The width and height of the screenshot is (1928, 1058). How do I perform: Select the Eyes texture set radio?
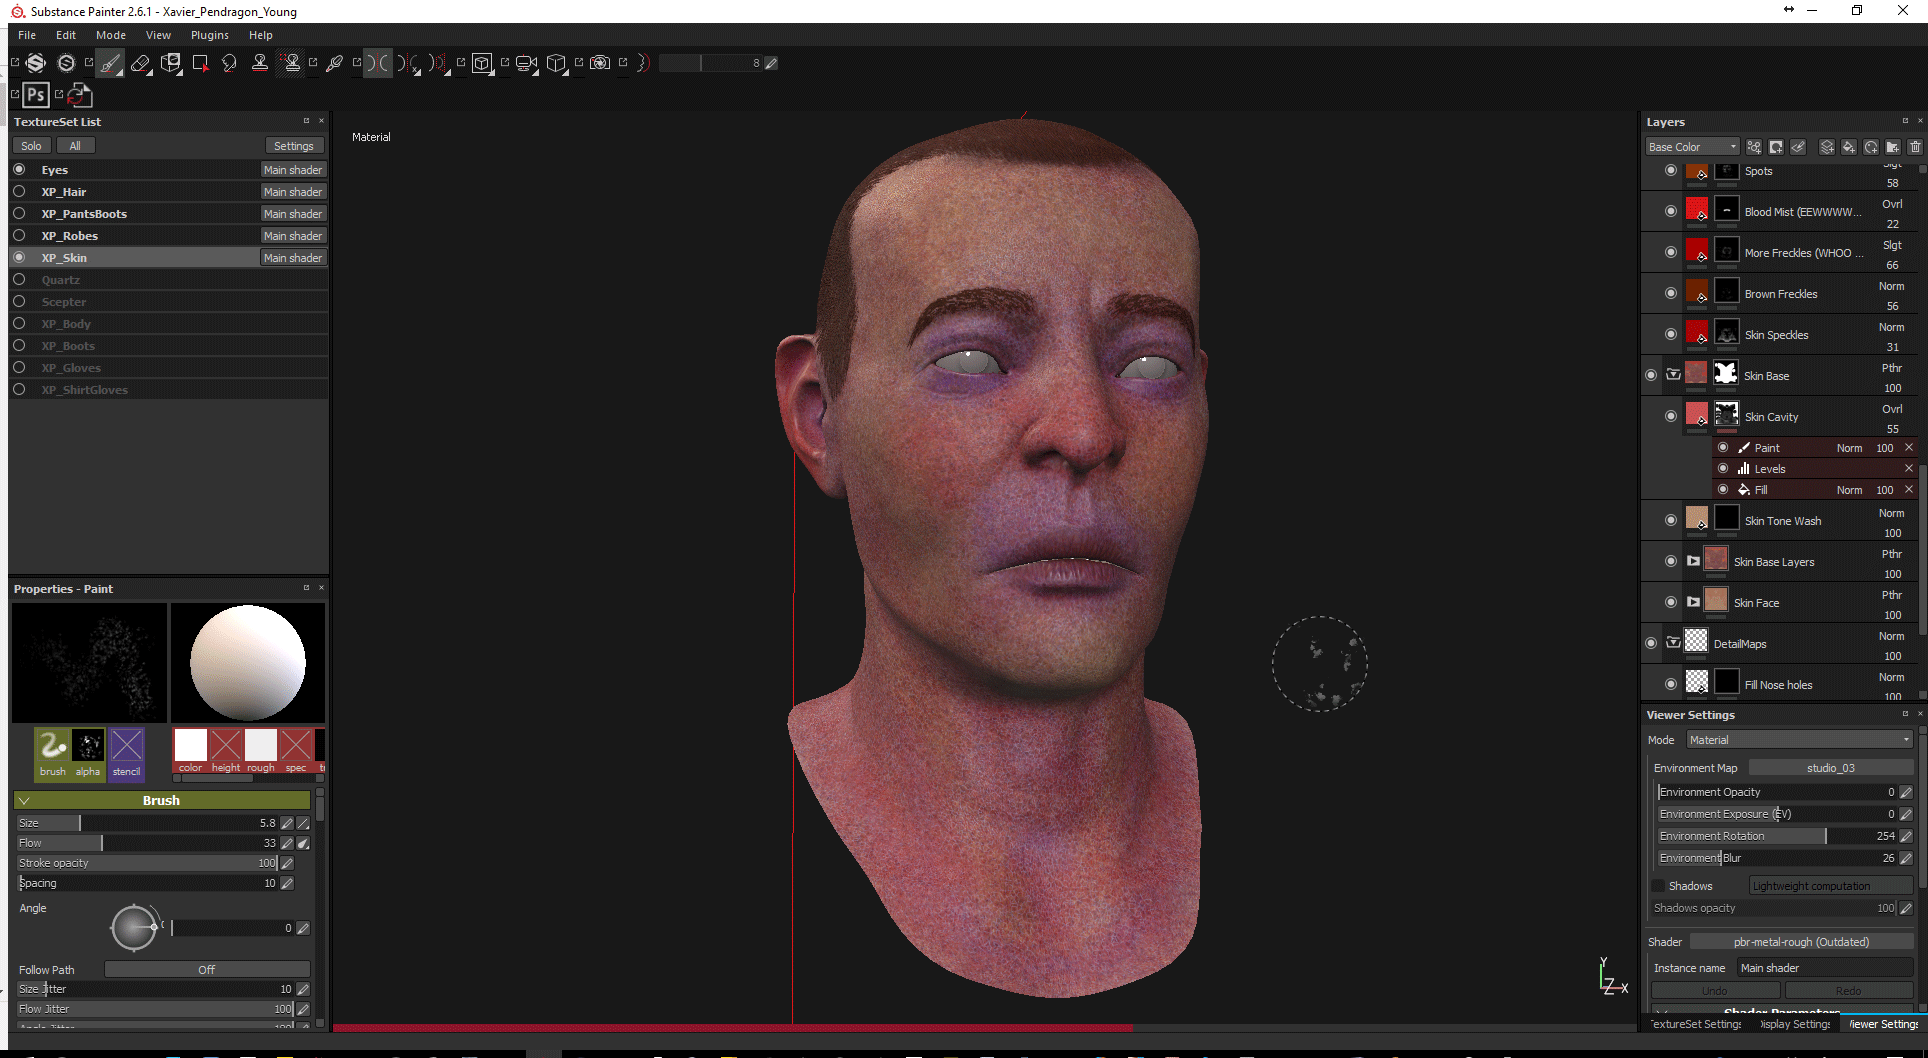coord(19,169)
